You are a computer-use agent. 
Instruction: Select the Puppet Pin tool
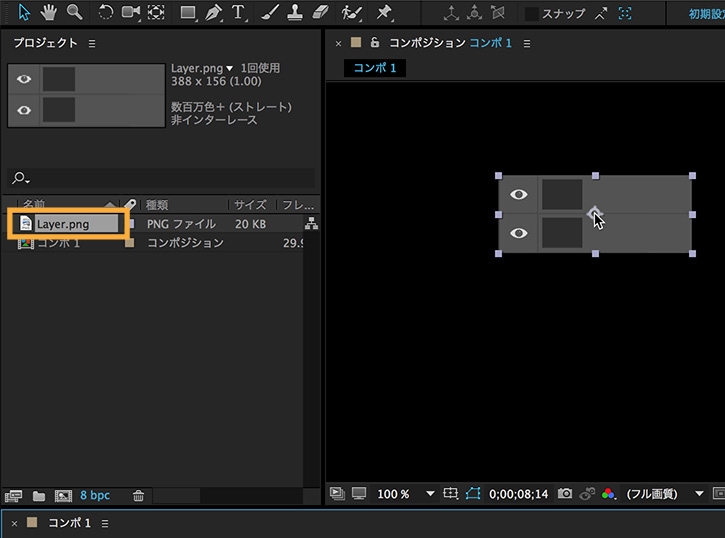(x=384, y=13)
